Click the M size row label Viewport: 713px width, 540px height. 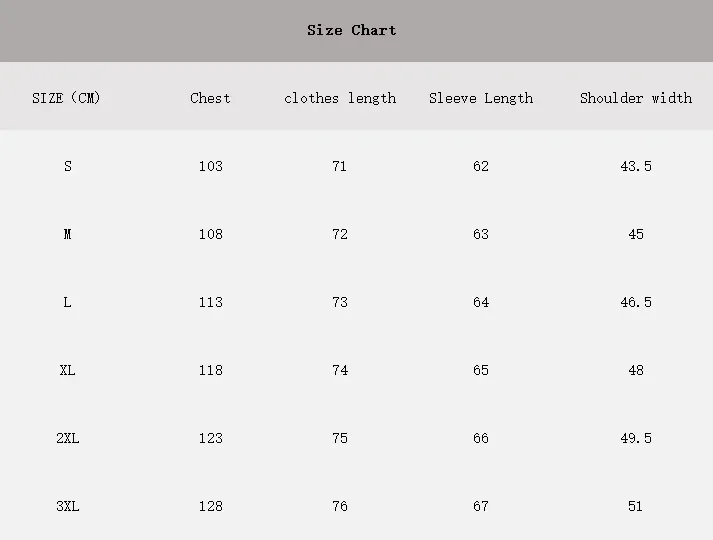tap(68, 234)
